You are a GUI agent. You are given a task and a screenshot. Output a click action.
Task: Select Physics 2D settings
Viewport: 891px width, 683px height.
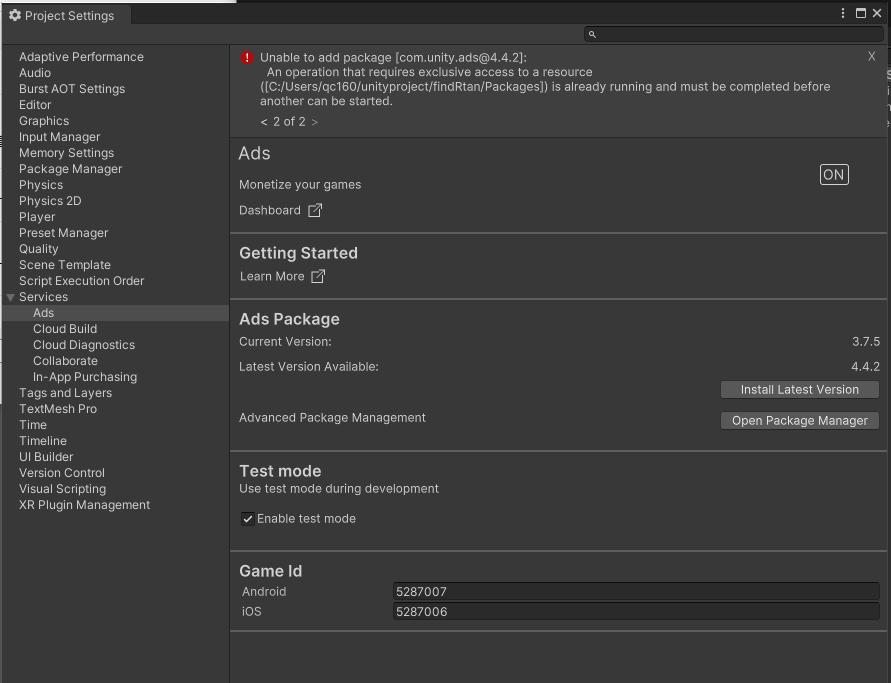(50, 201)
